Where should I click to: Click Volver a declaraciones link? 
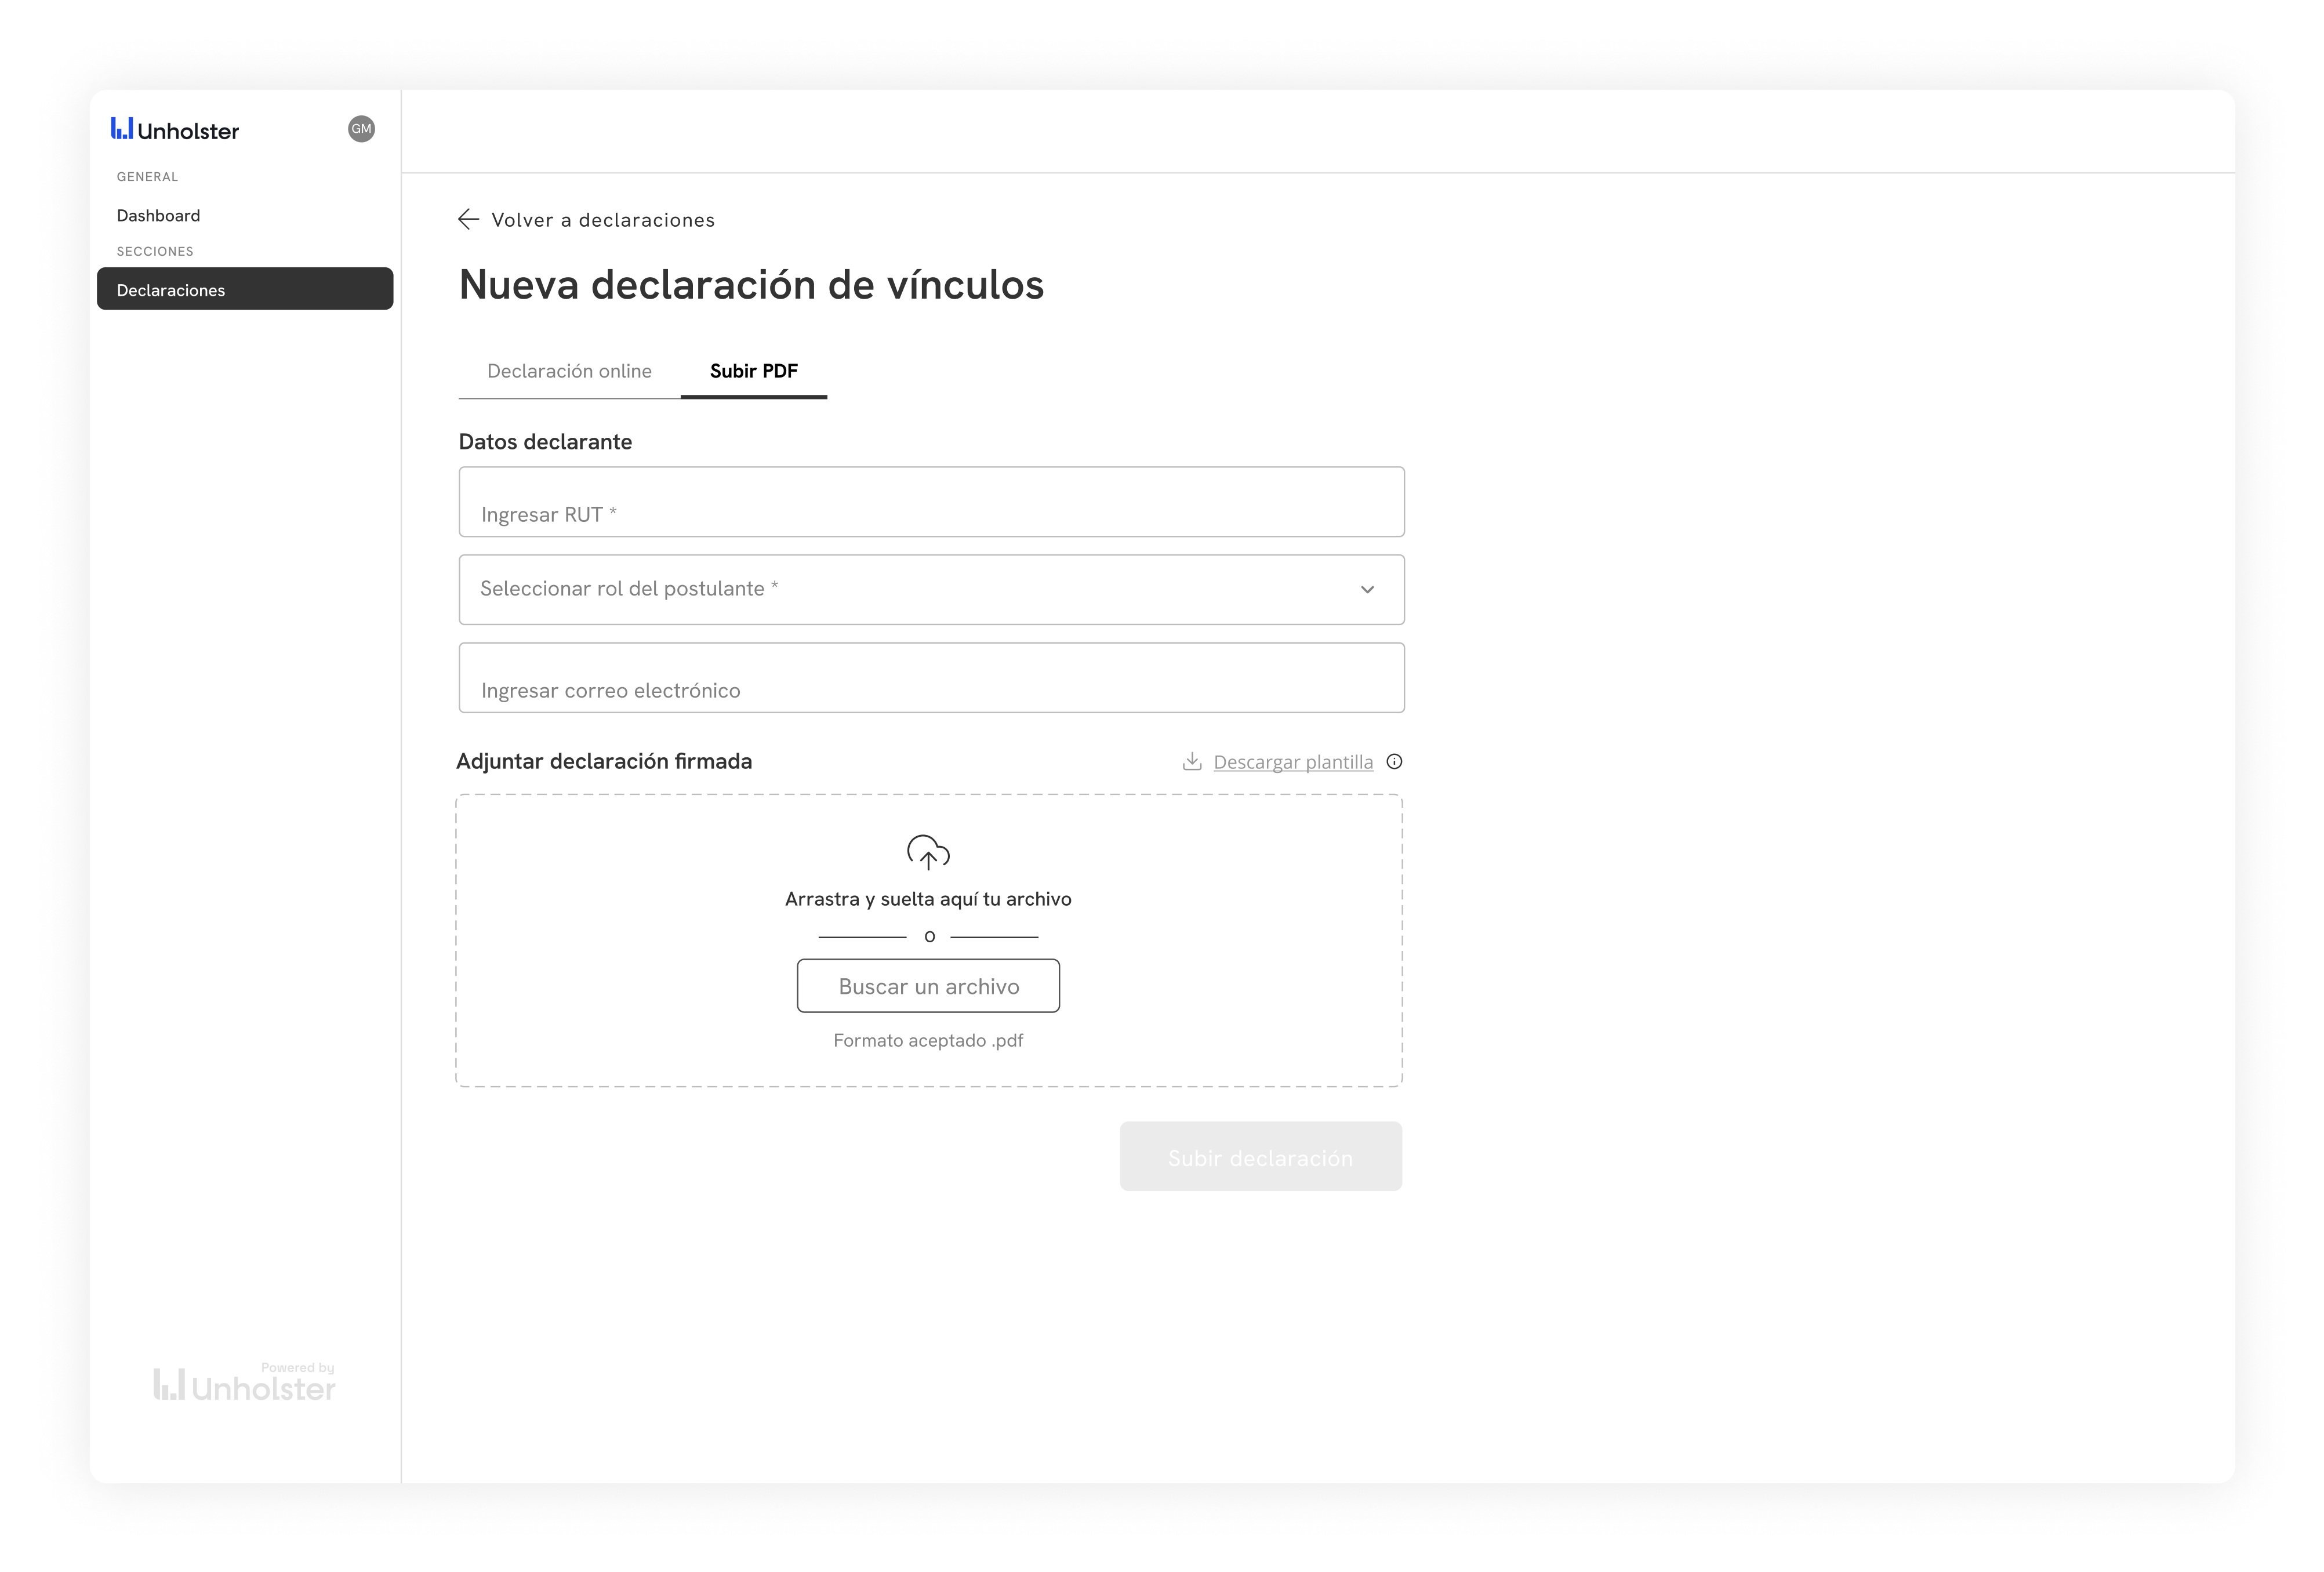(602, 220)
